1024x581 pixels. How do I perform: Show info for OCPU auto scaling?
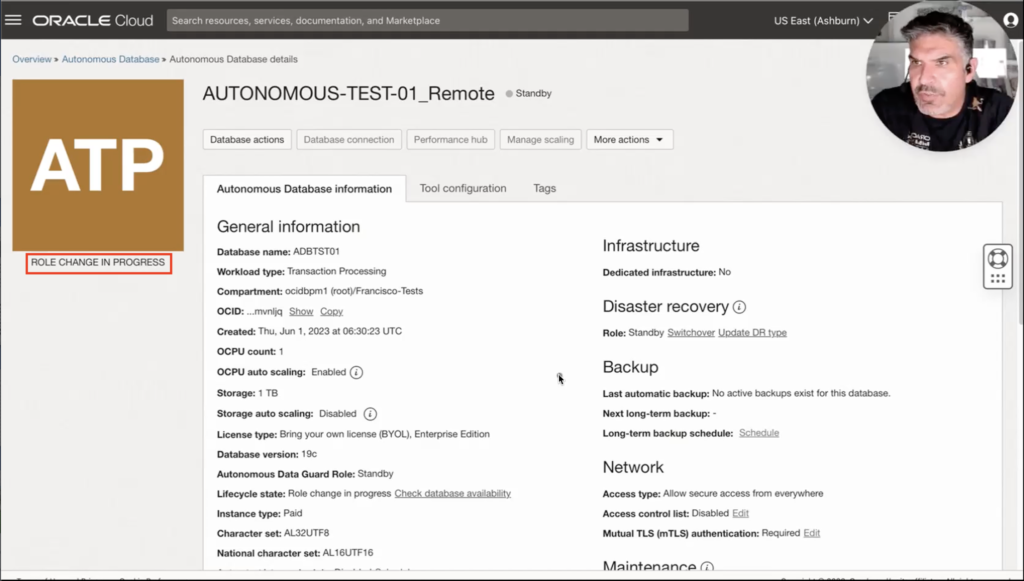(x=356, y=372)
